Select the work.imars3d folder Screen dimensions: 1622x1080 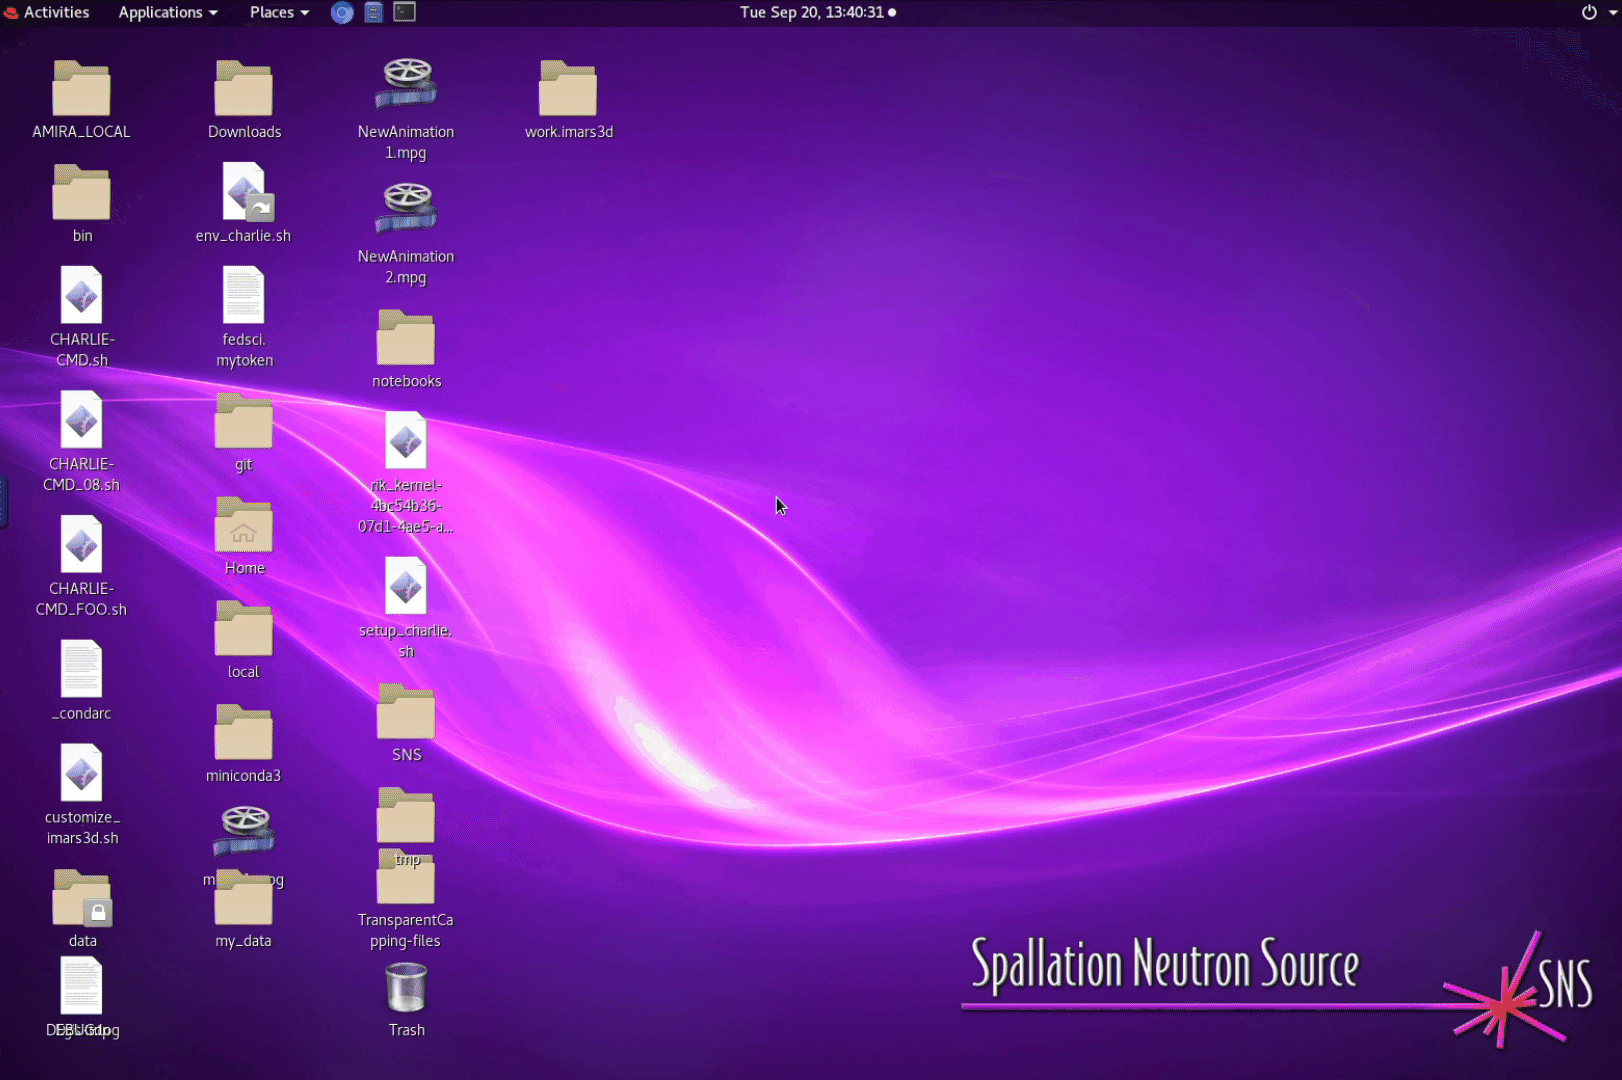567,90
